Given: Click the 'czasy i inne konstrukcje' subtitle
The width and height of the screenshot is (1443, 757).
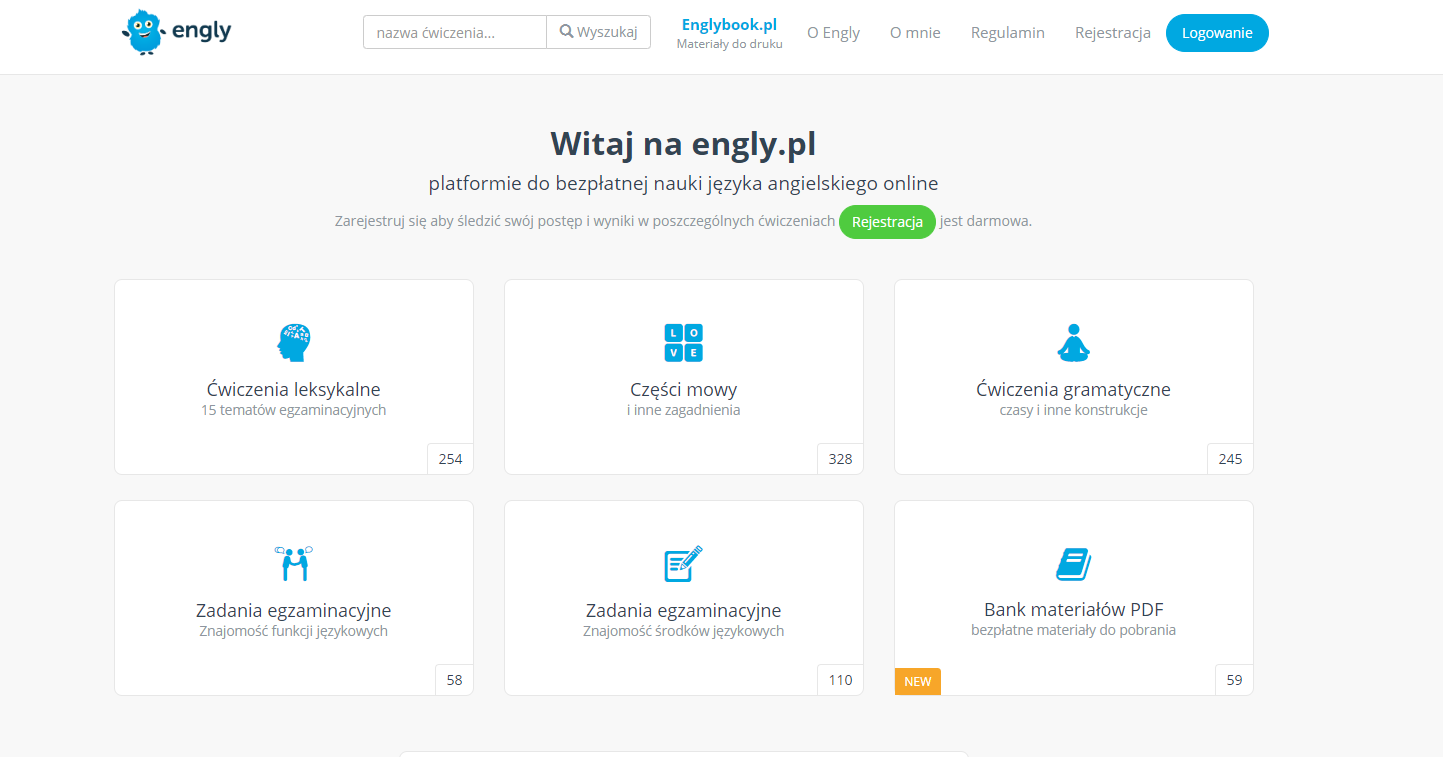Looking at the screenshot, I should pyautogui.click(x=1073, y=410).
